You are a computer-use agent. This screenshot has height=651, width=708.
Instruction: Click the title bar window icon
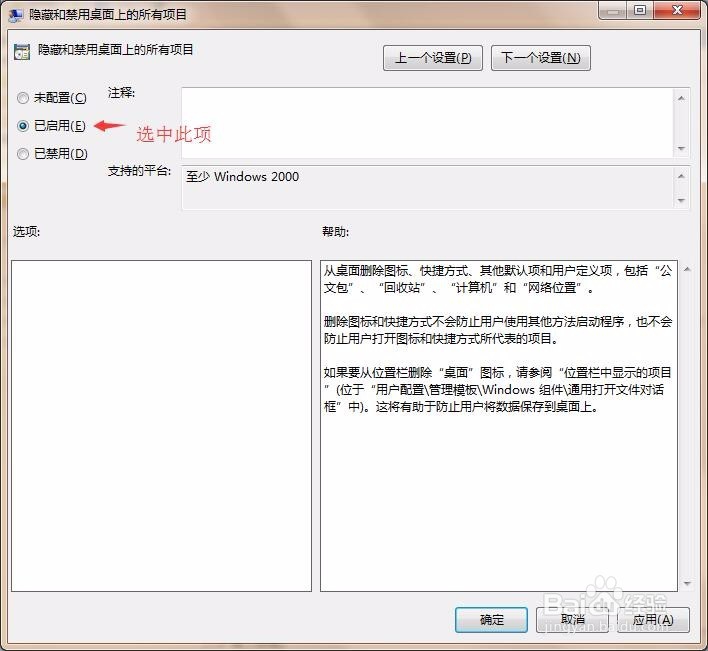click(x=16, y=15)
